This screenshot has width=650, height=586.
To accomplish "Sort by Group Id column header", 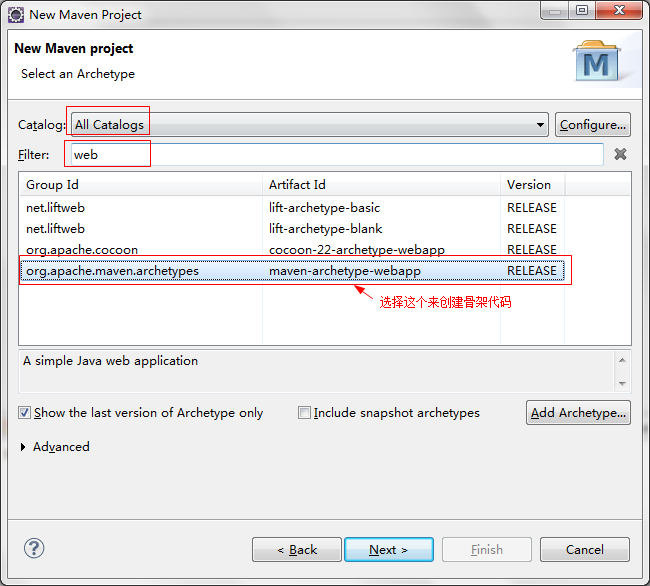I will [141, 184].
